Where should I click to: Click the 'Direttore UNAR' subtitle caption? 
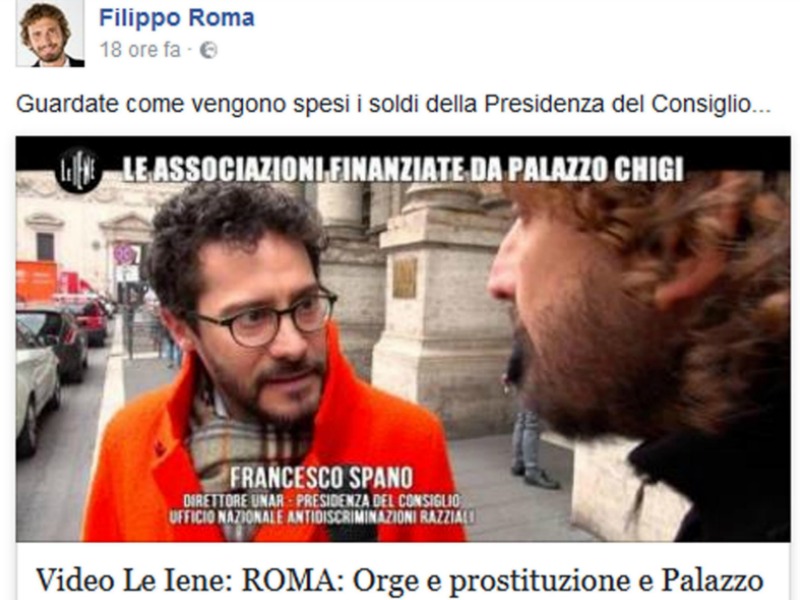pyautogui.click(x=322, y=500)
